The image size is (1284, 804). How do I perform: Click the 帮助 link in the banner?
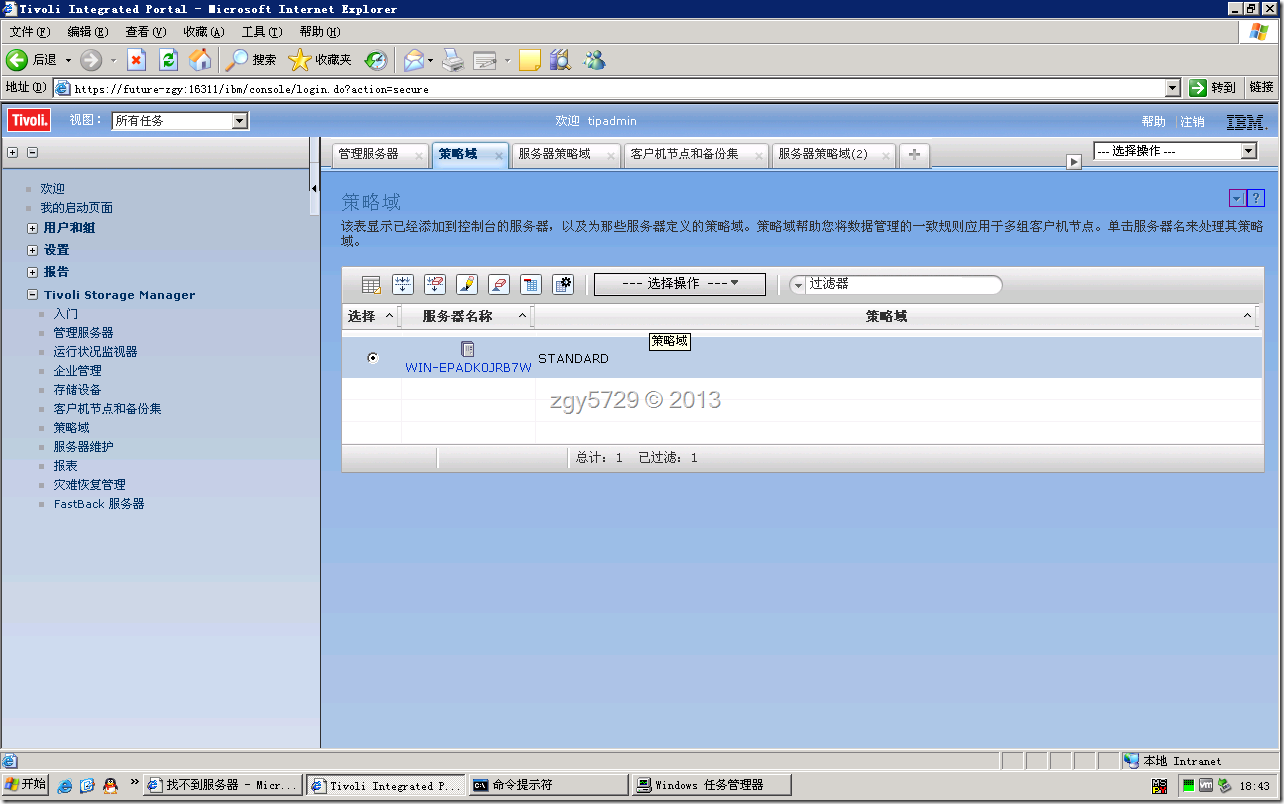[1153, 122]
